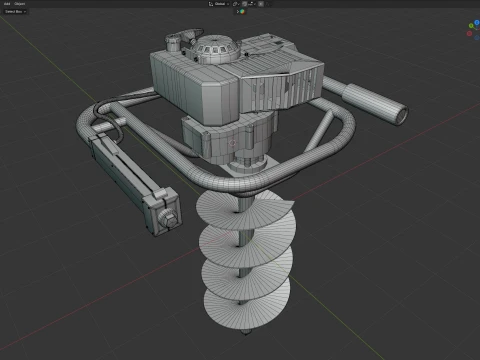Open the pivot point dropdown
Screen dimensions: 480x360
pyautogui.click(x=236, y=4)
